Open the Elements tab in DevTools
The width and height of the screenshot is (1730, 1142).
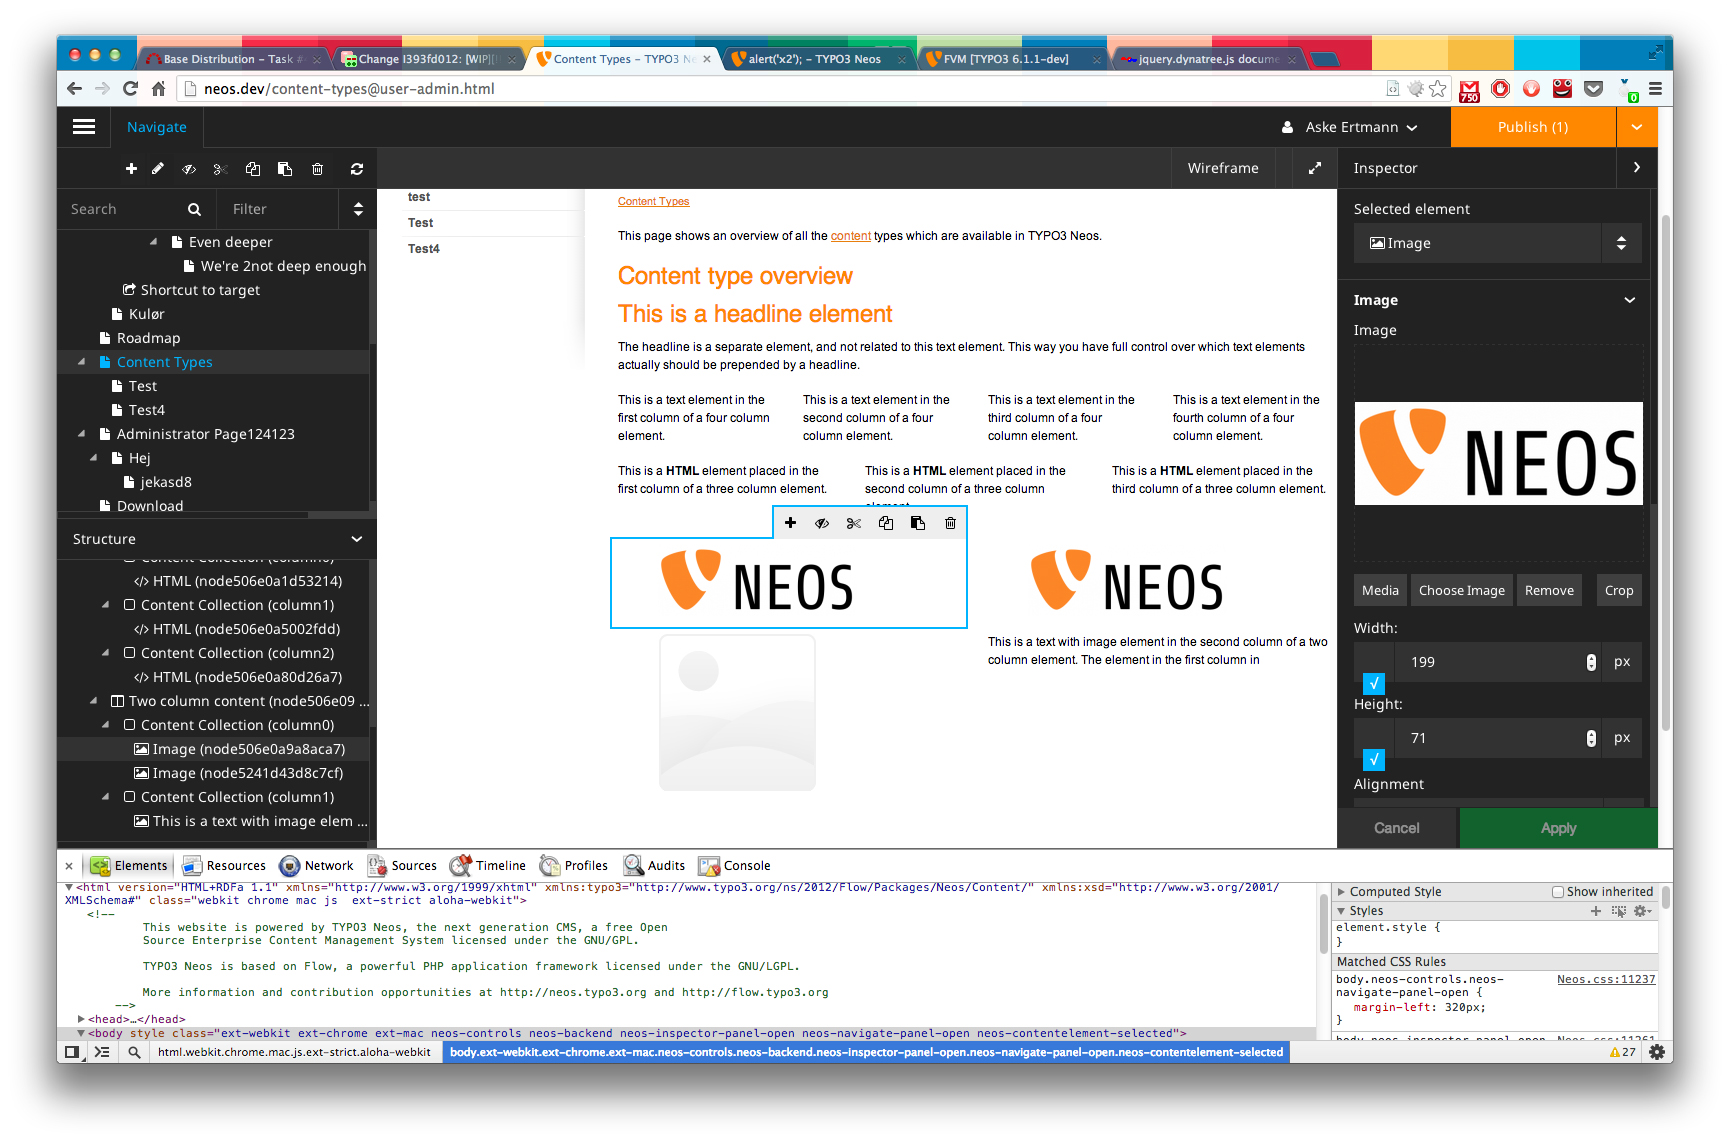tap(130, 866)
